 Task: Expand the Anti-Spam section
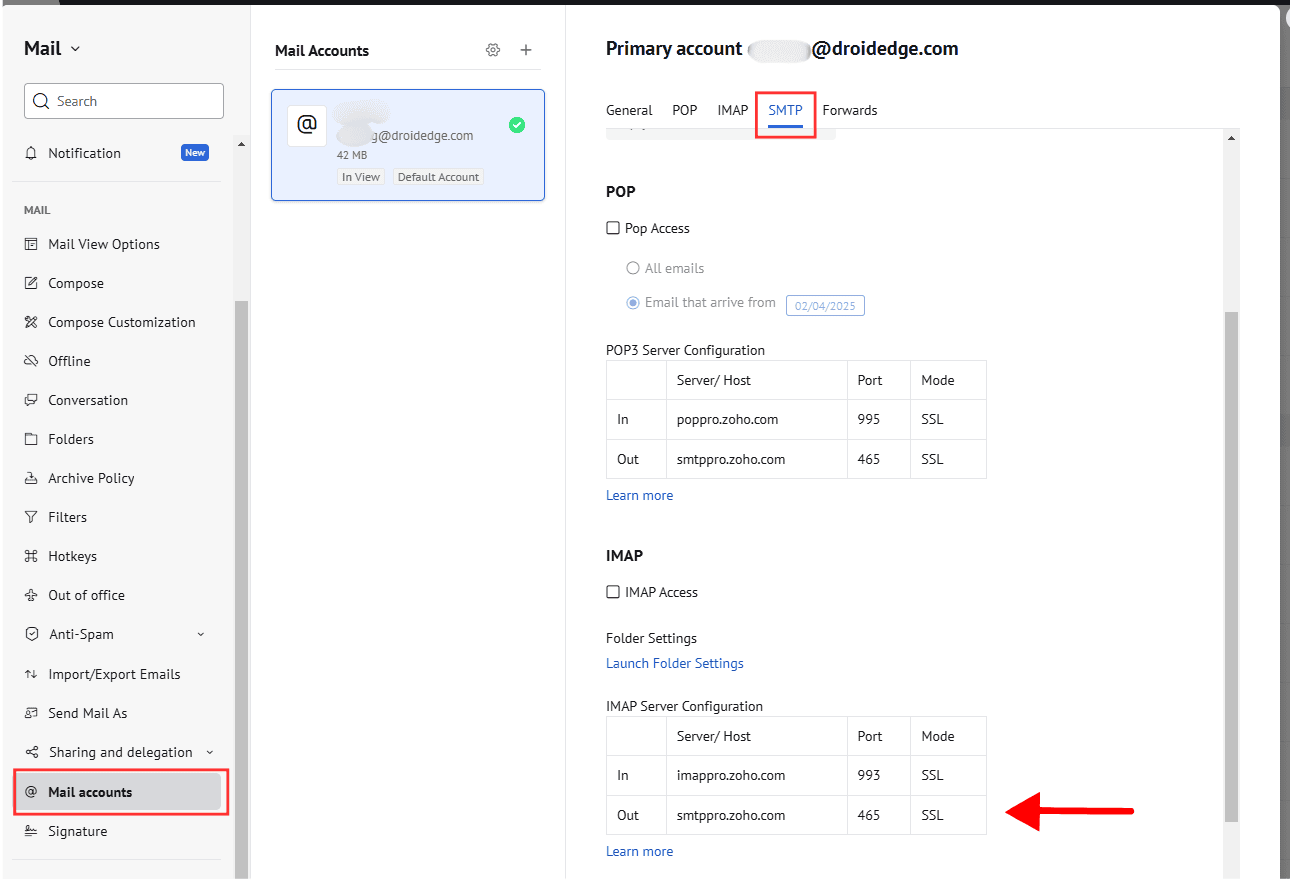point(201,634)
